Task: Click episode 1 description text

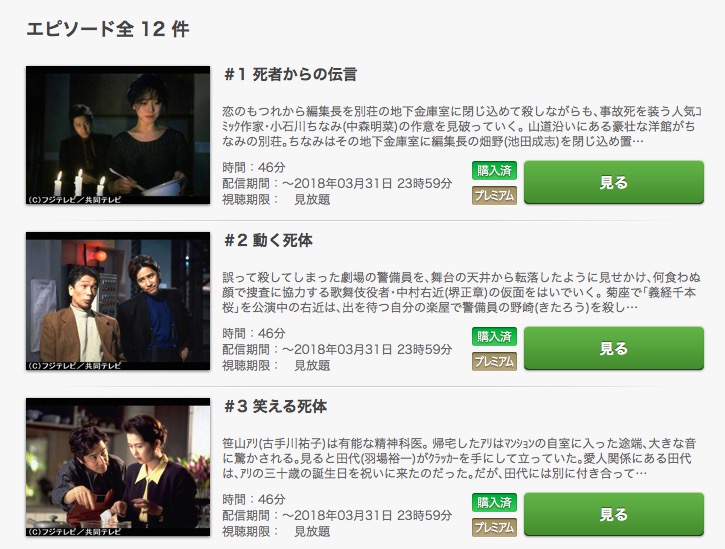Action: click(462, 126)
